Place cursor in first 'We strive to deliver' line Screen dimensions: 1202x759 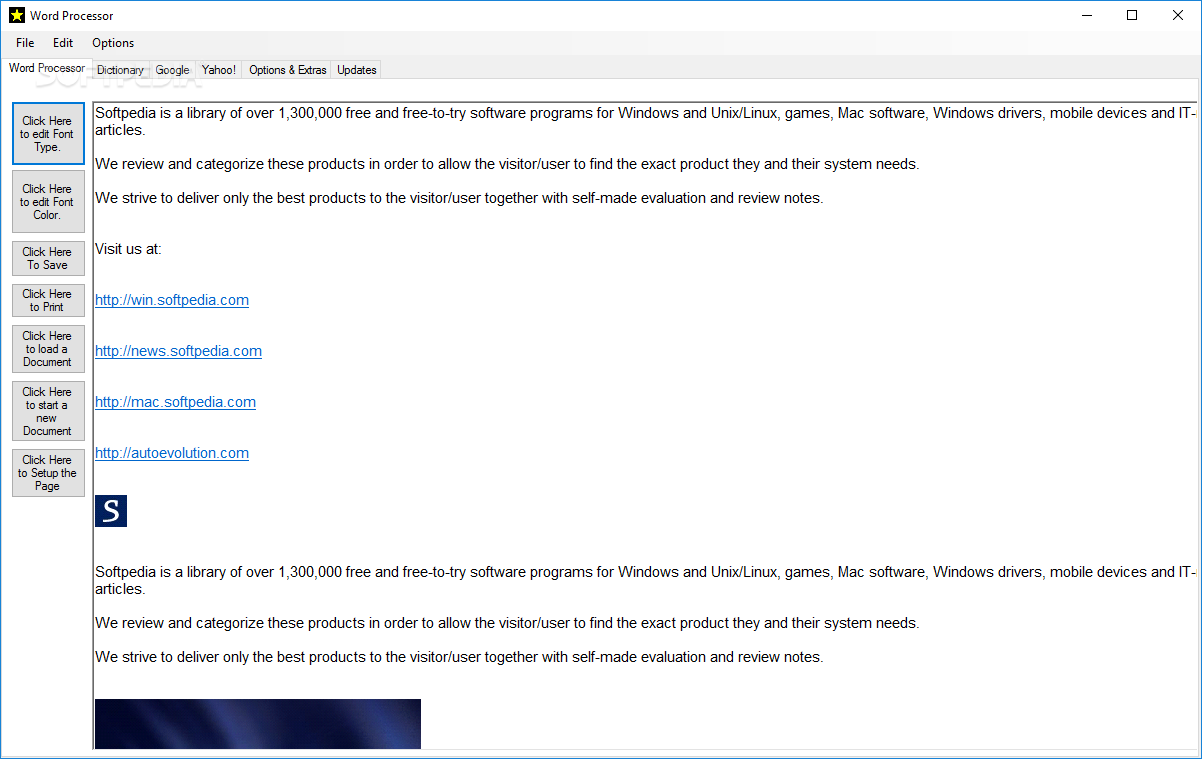click(x=459, y=198)
